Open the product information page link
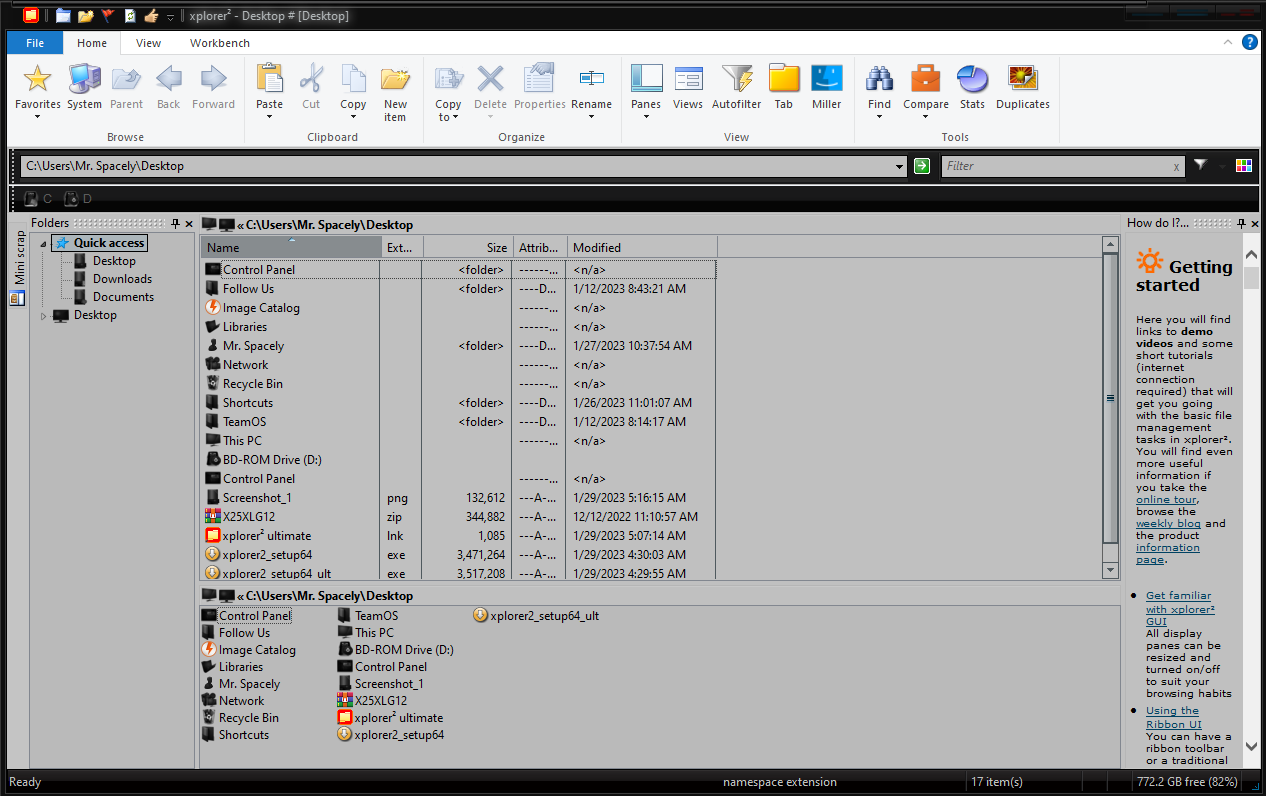This screenshot has width=1266, height=796. tap(1167, 553)
